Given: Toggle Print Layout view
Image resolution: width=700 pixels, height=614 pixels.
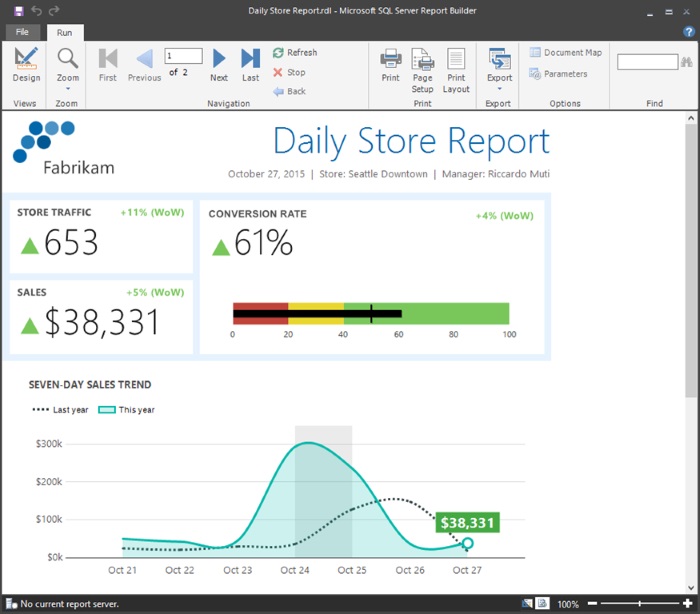Looking at the screenshot, I should pos(456,64).
